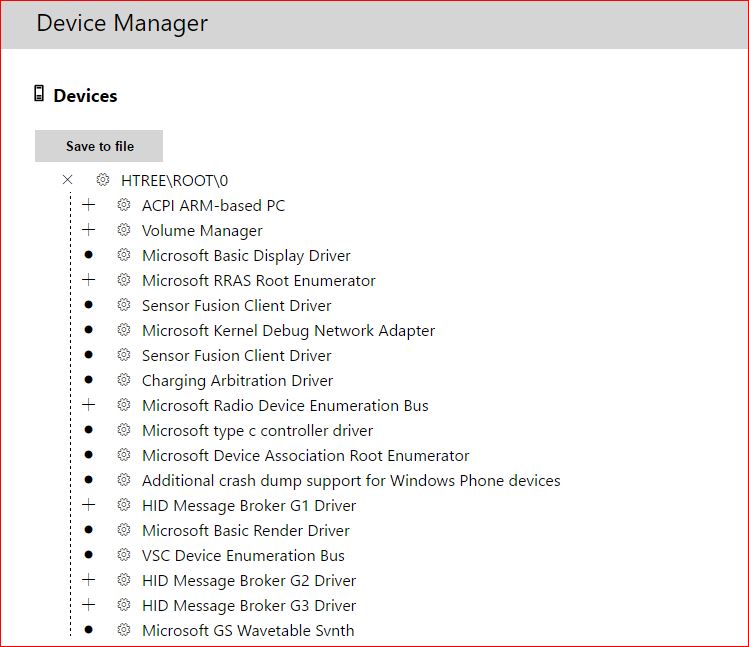The height and width of the screenshot is (647, 749).
Task: Expand the ACPI ARM-based PC node
Action: (89, 205)
